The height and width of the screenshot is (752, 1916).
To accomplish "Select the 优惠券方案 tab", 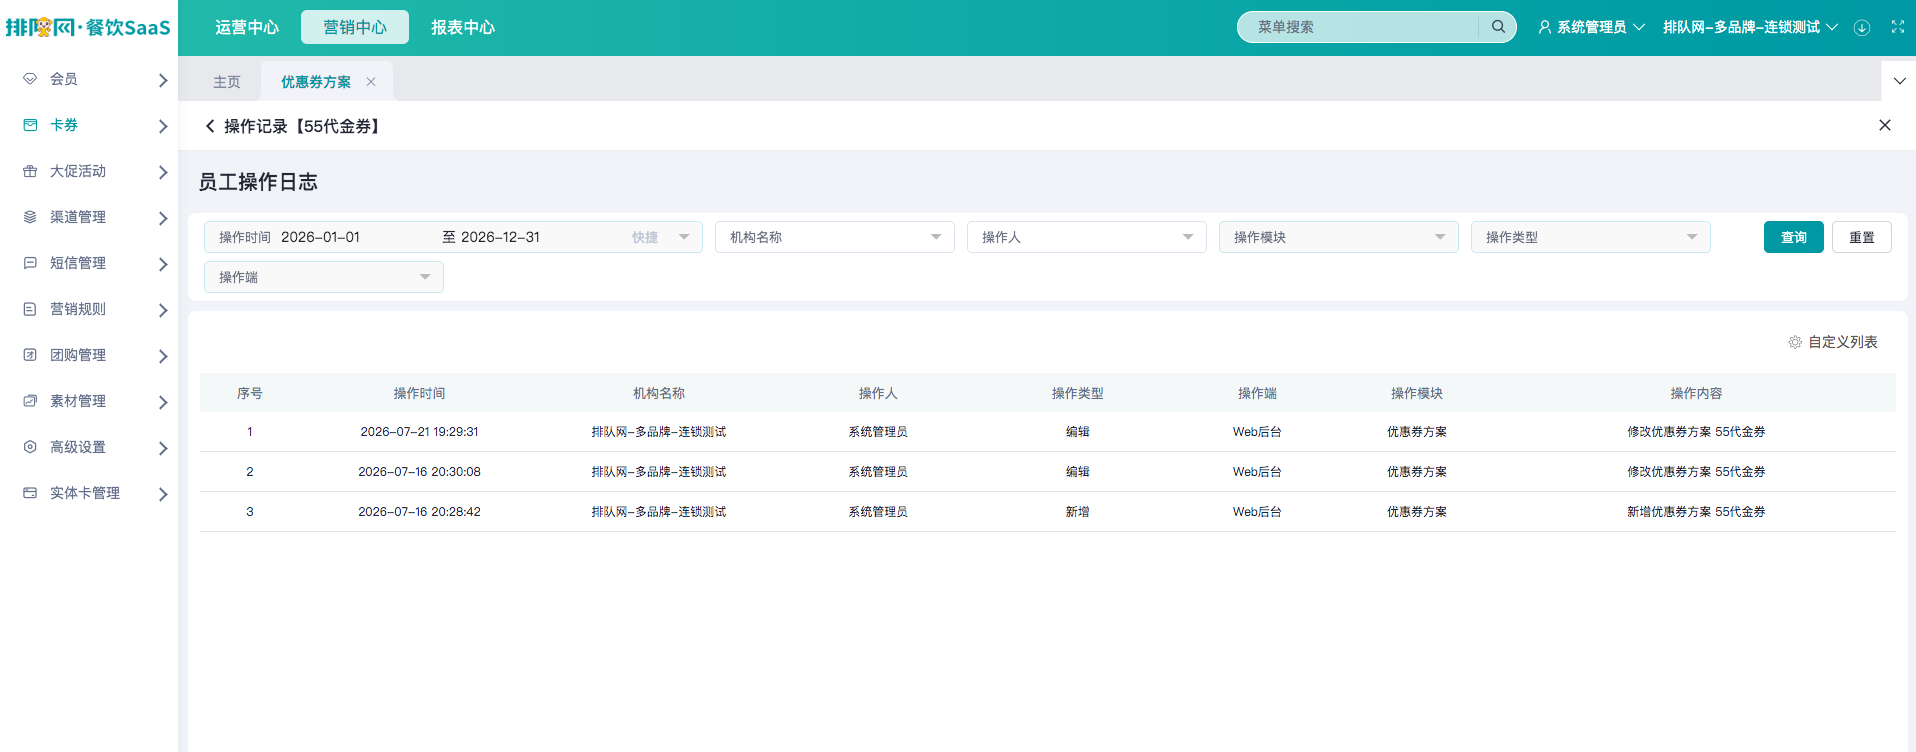I will (x=316, y=82).
